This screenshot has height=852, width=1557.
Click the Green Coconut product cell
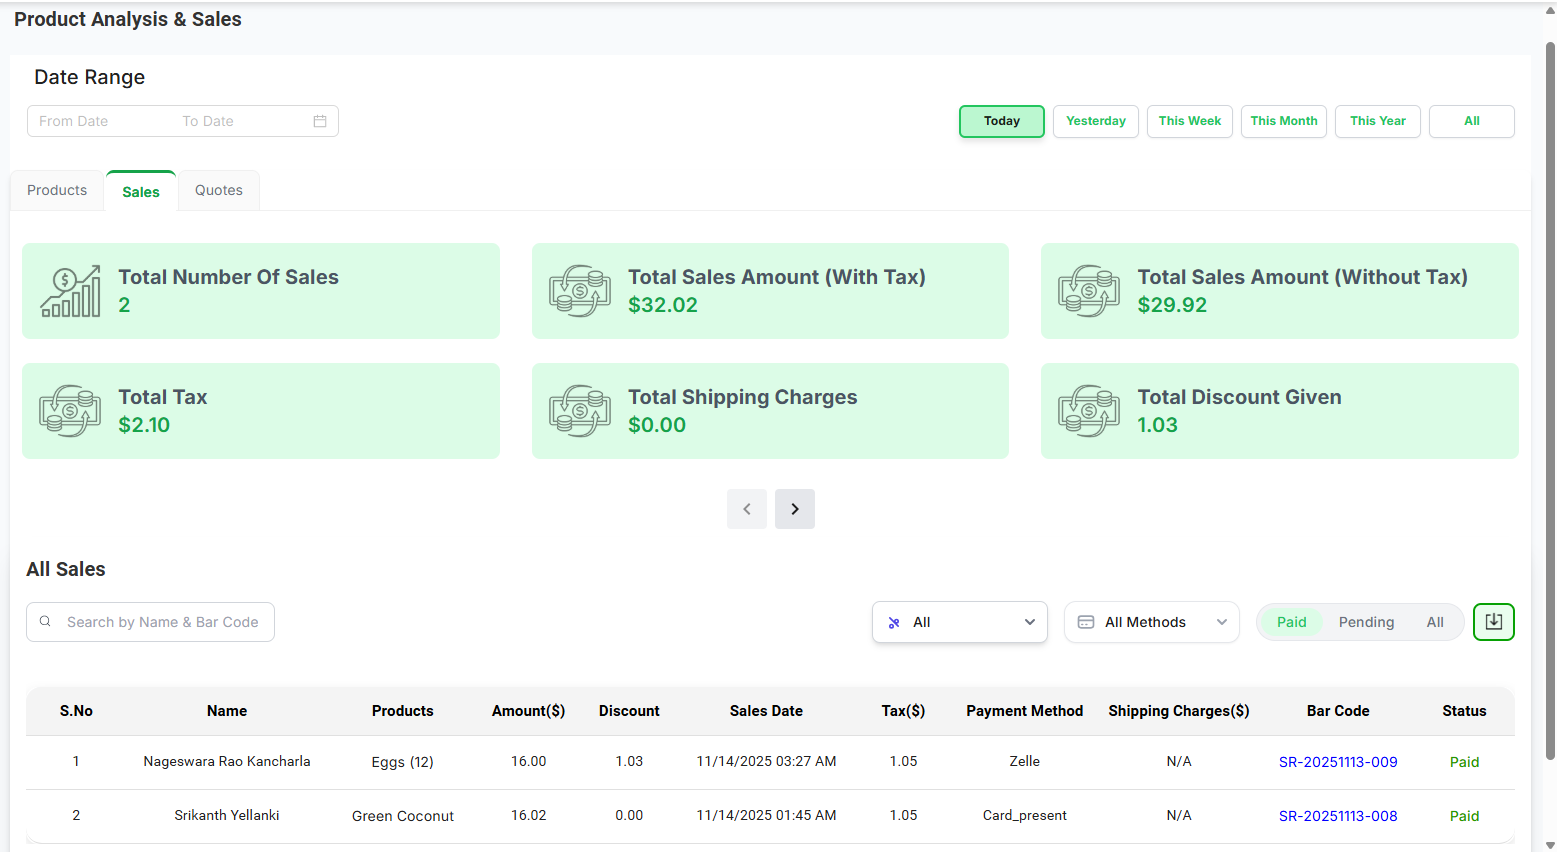[402, 816]
